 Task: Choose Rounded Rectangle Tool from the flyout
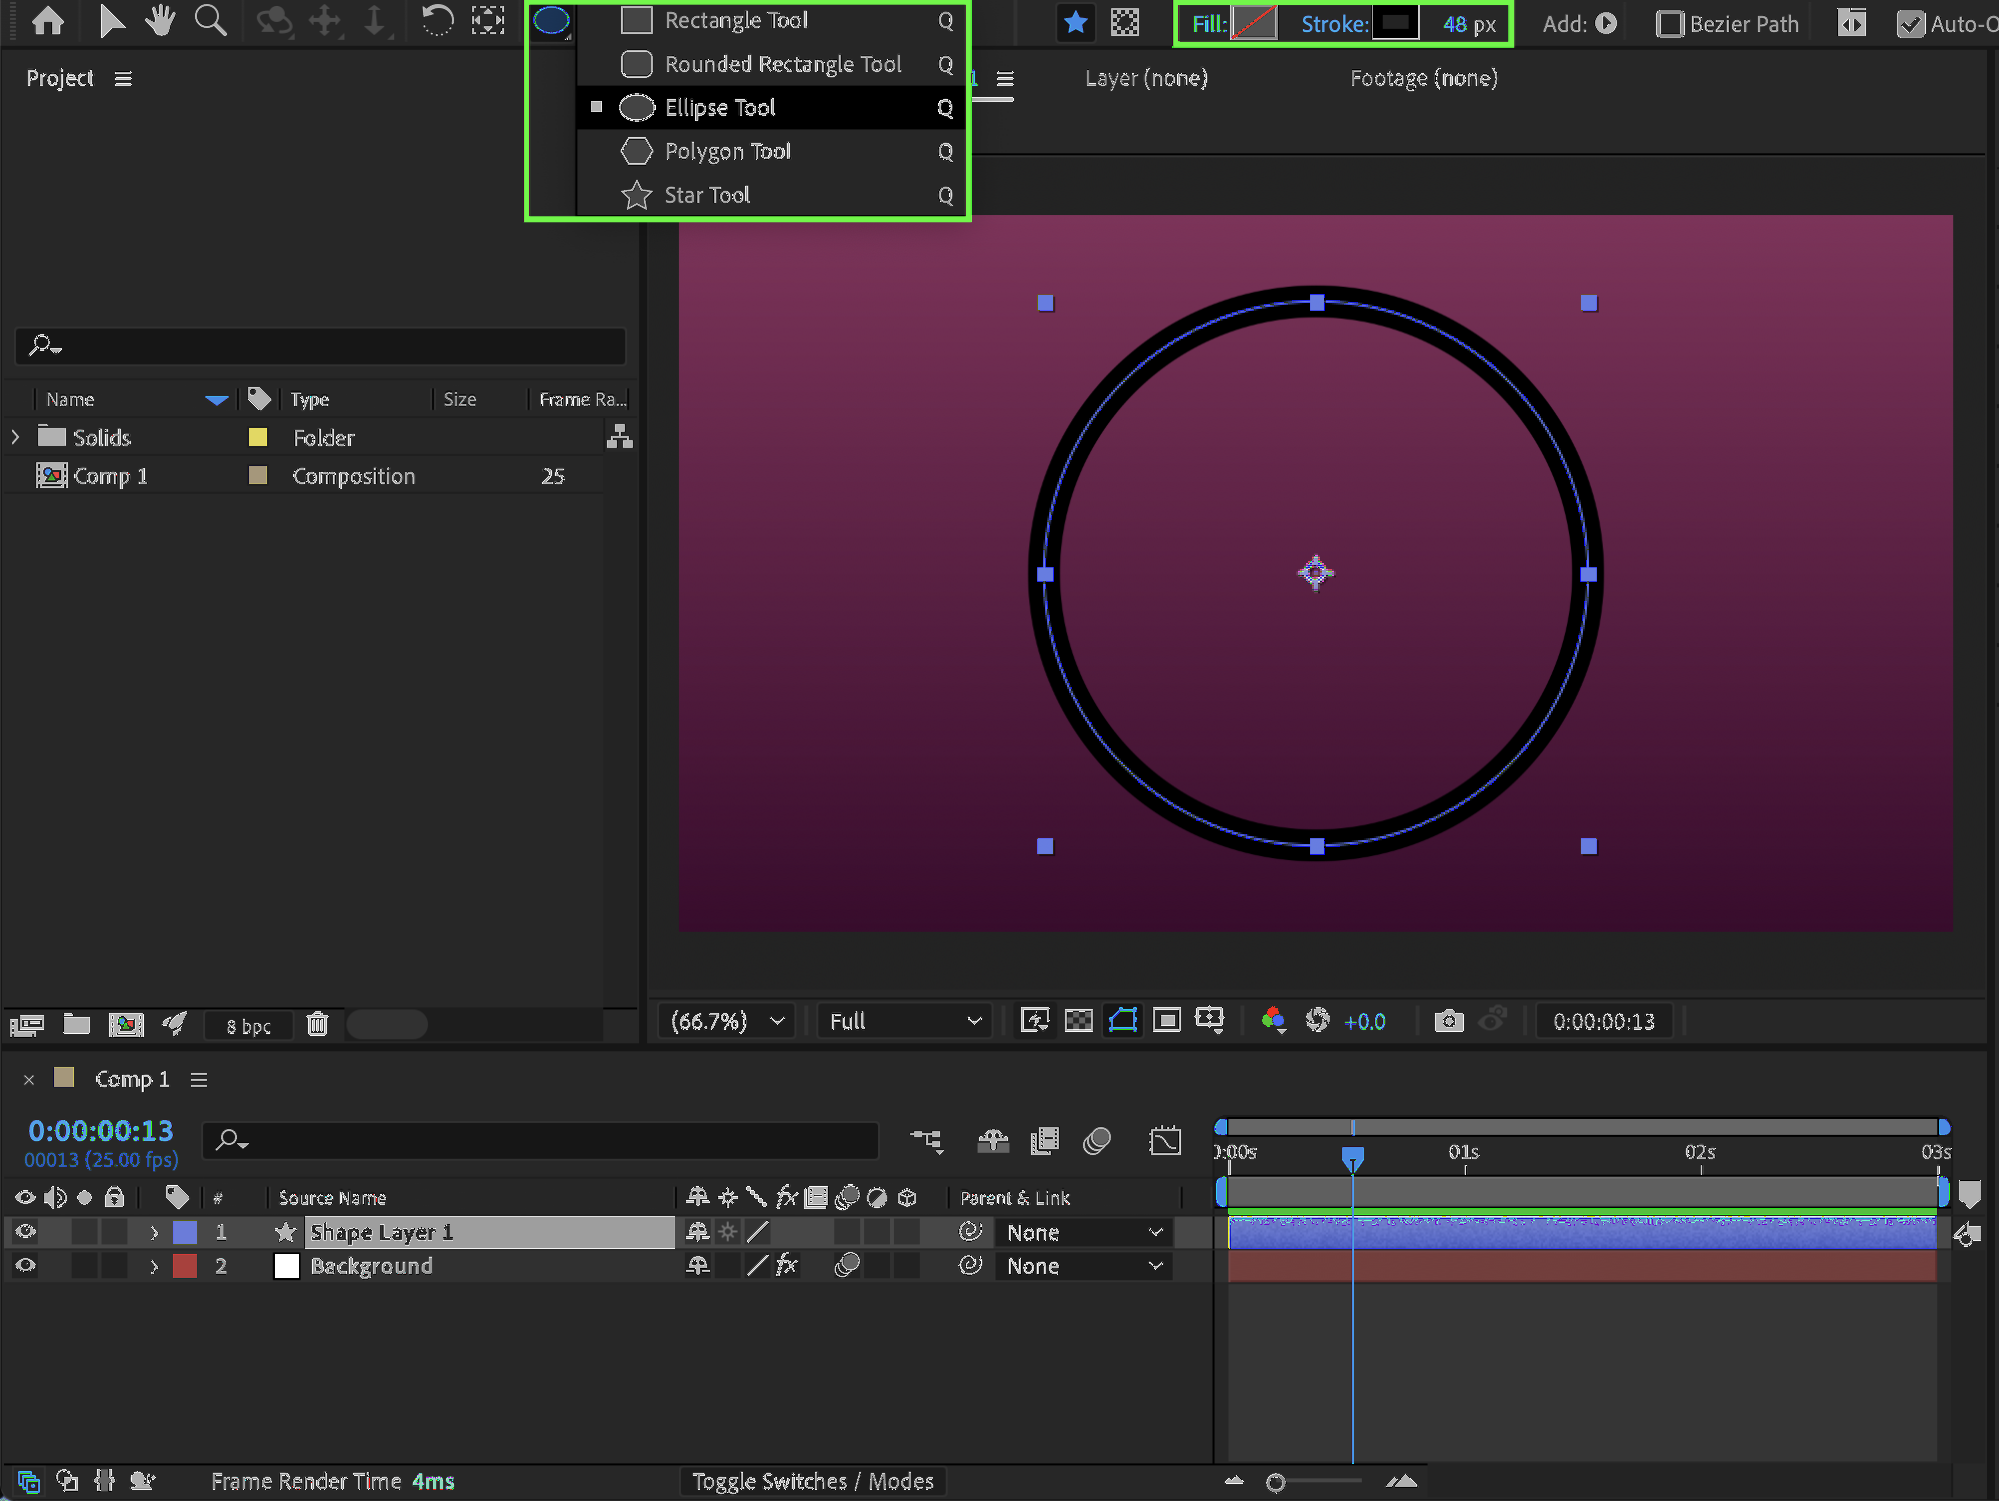click(771, 64)
